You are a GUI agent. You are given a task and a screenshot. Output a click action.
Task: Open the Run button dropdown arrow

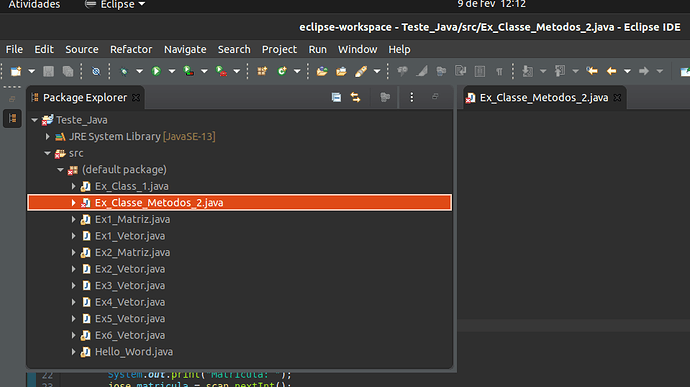[172, 71]
